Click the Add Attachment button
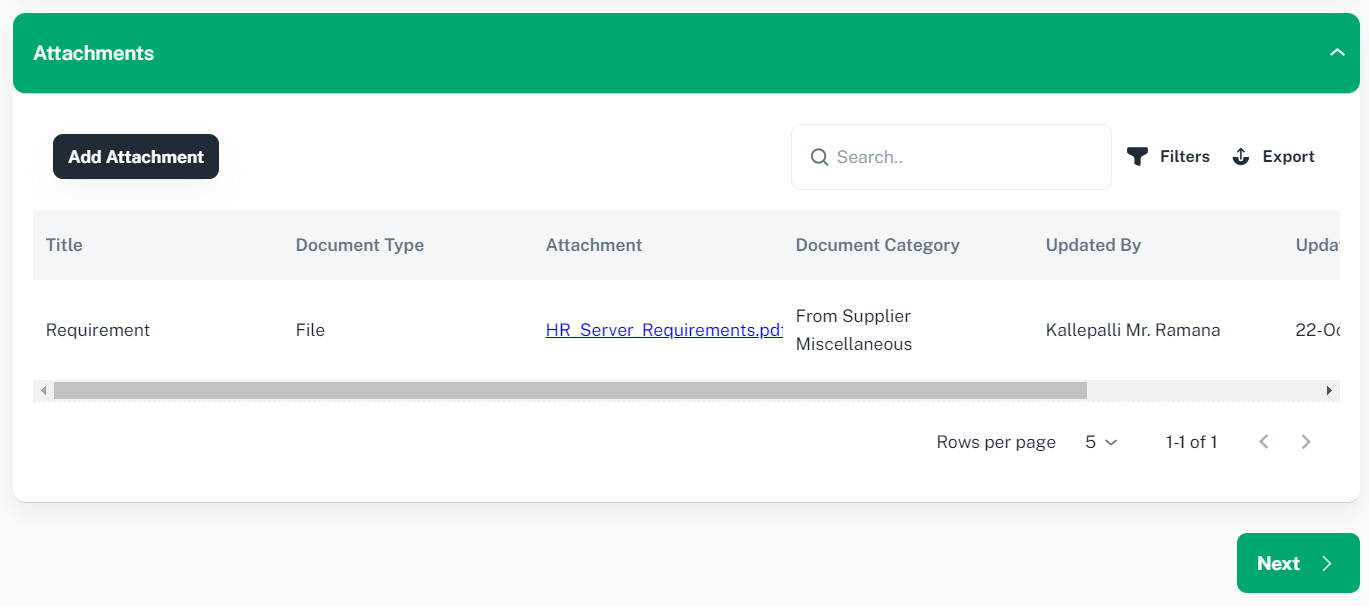1369x606 pixels. (136, 157)
